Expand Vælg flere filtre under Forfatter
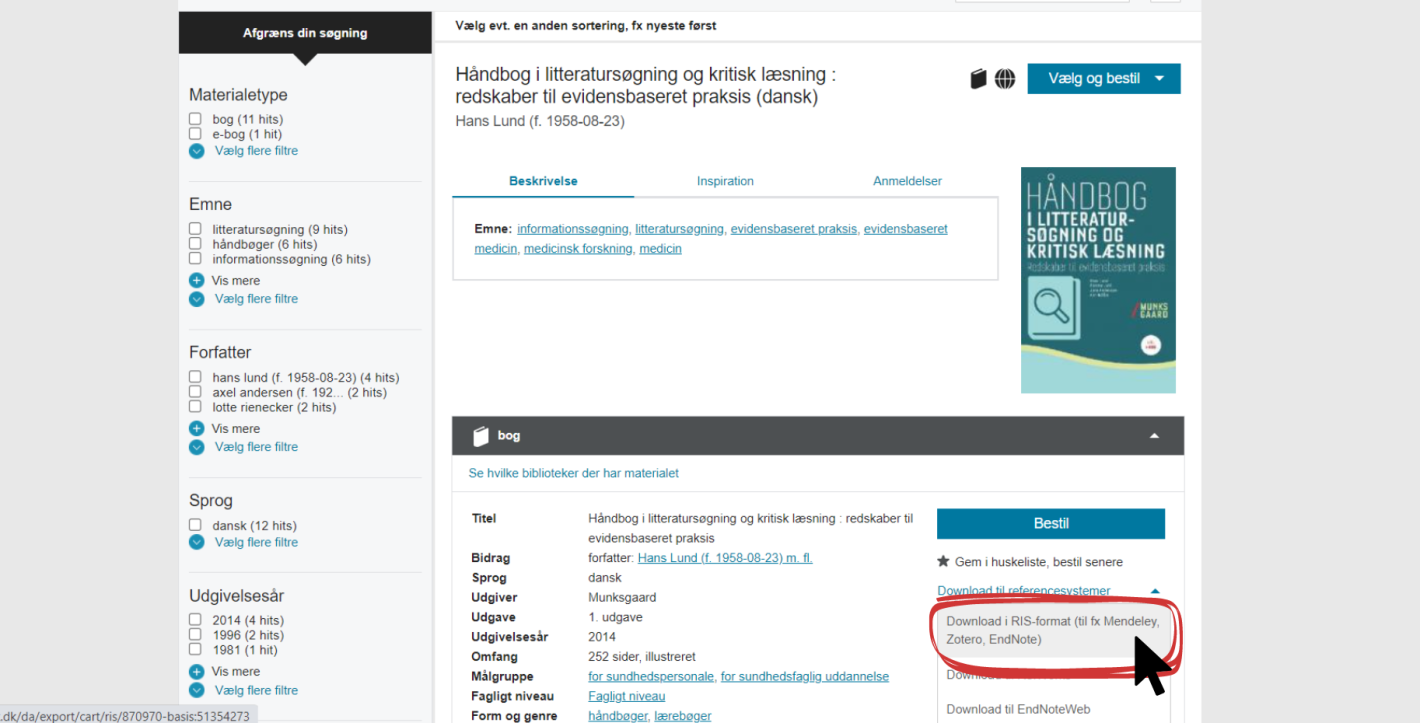This screenshot has height=723, width=1420. [x=256, y=447]
